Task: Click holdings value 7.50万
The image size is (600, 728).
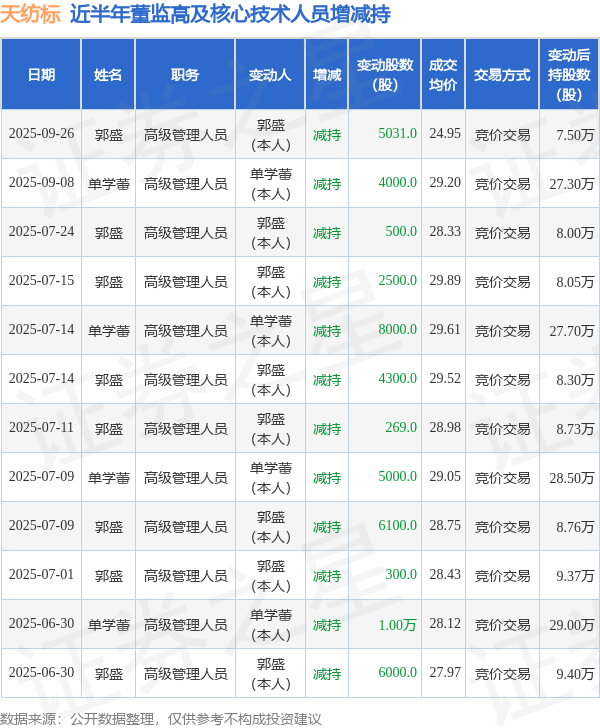Action: [575, 135]
